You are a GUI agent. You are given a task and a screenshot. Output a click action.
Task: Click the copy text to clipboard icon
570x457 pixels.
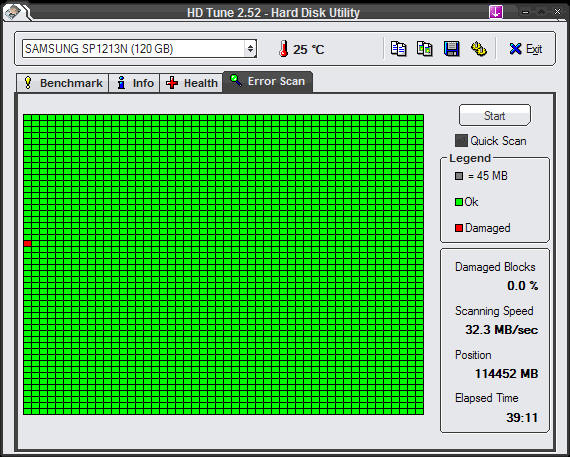[x=398, y=49]
